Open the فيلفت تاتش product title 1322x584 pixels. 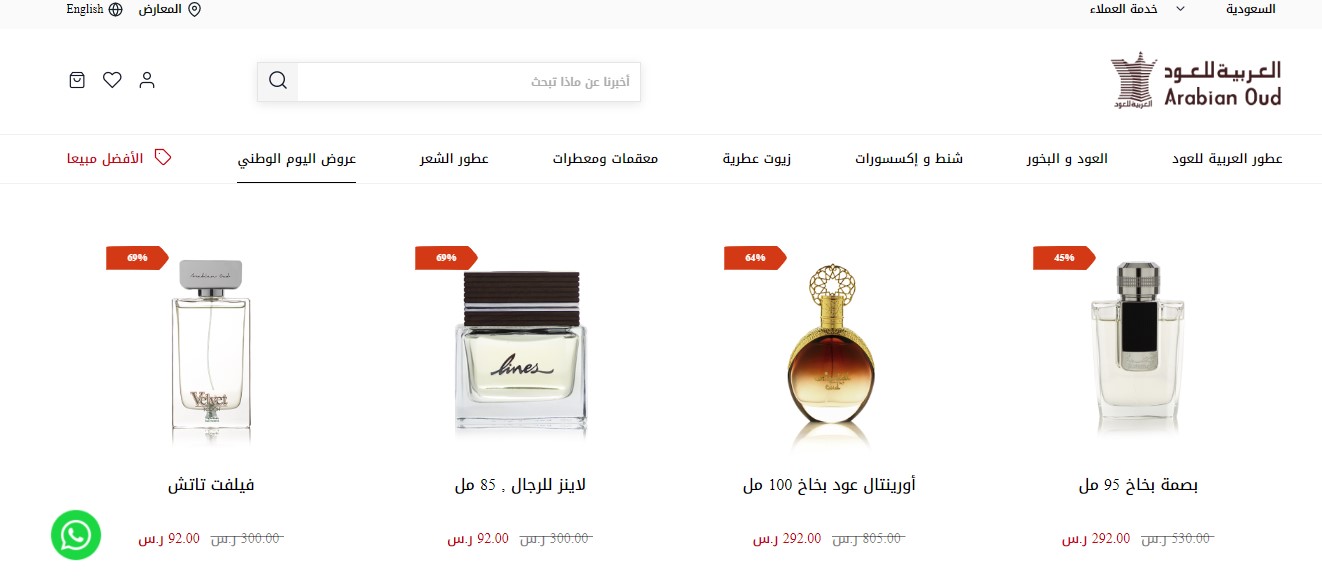coord(211,485)
